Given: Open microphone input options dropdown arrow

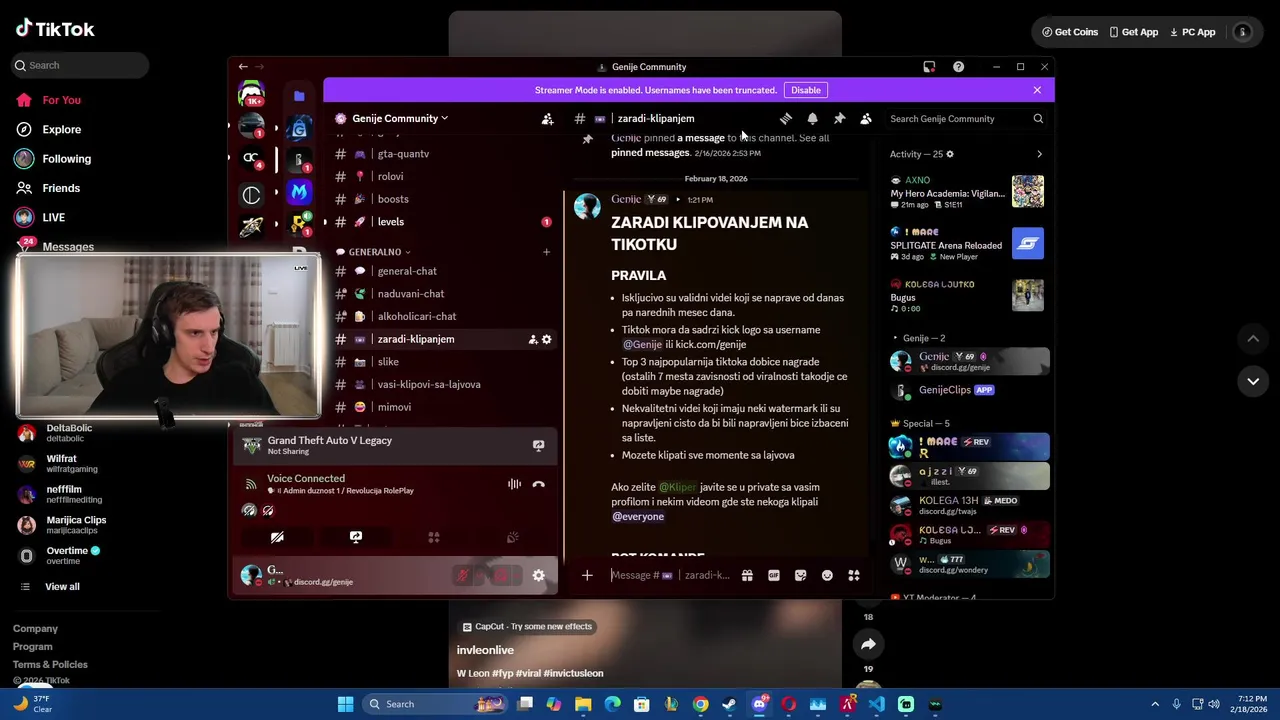Looking at the screenshot, I should 478,575.
